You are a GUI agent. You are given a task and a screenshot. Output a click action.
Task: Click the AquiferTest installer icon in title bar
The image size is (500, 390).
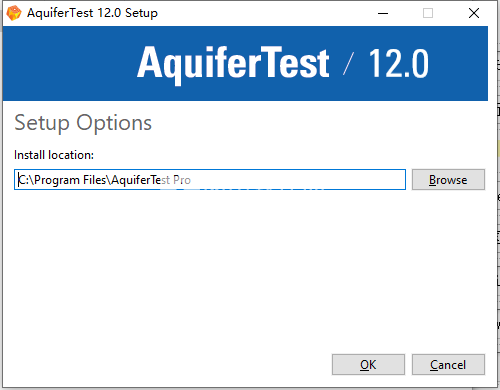tap(14, 13)
